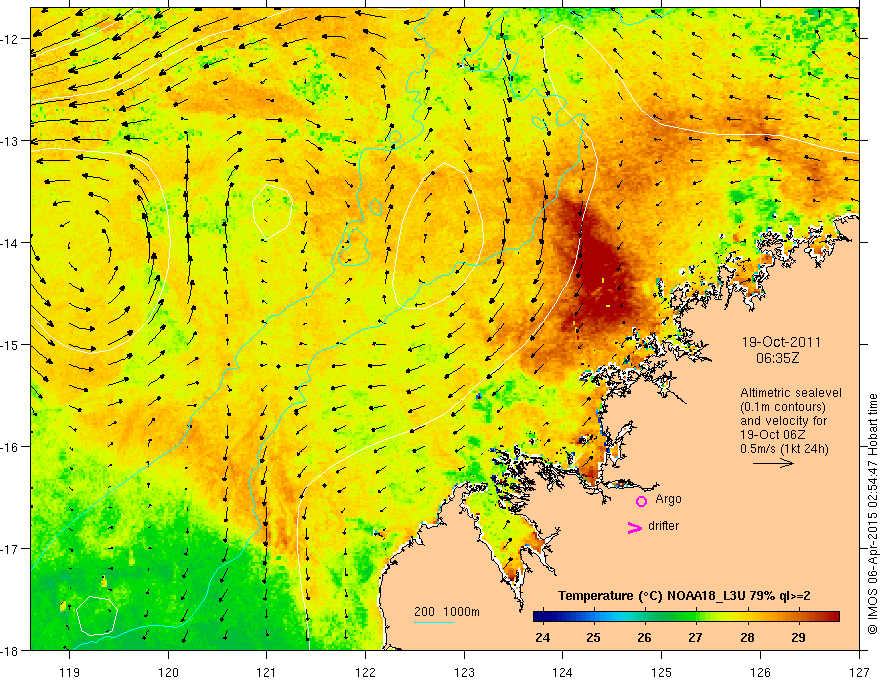Click the longitude label 126

point(760,672)
